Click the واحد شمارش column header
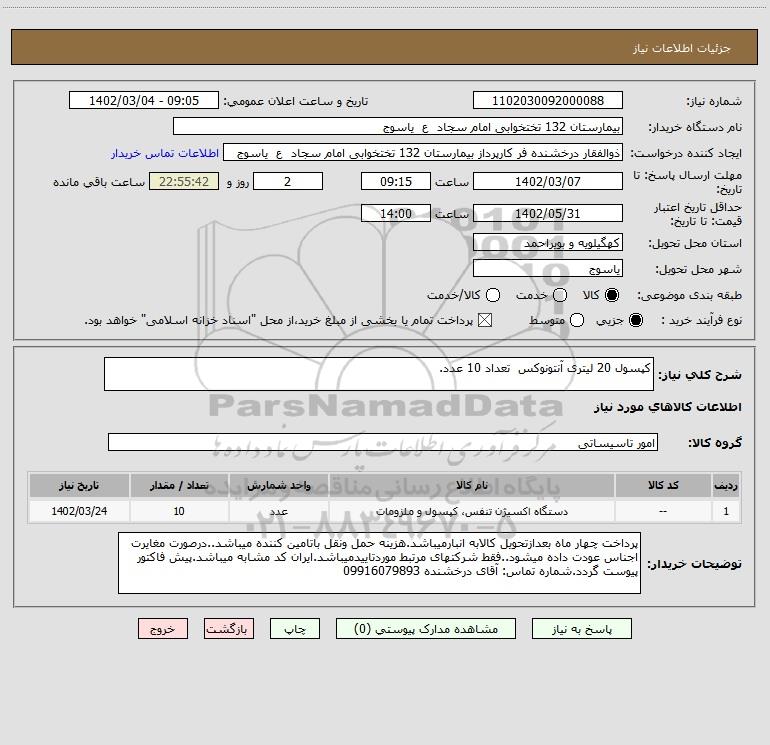The image size is (770, 745). pyautogui.click(x=278, y=485)
